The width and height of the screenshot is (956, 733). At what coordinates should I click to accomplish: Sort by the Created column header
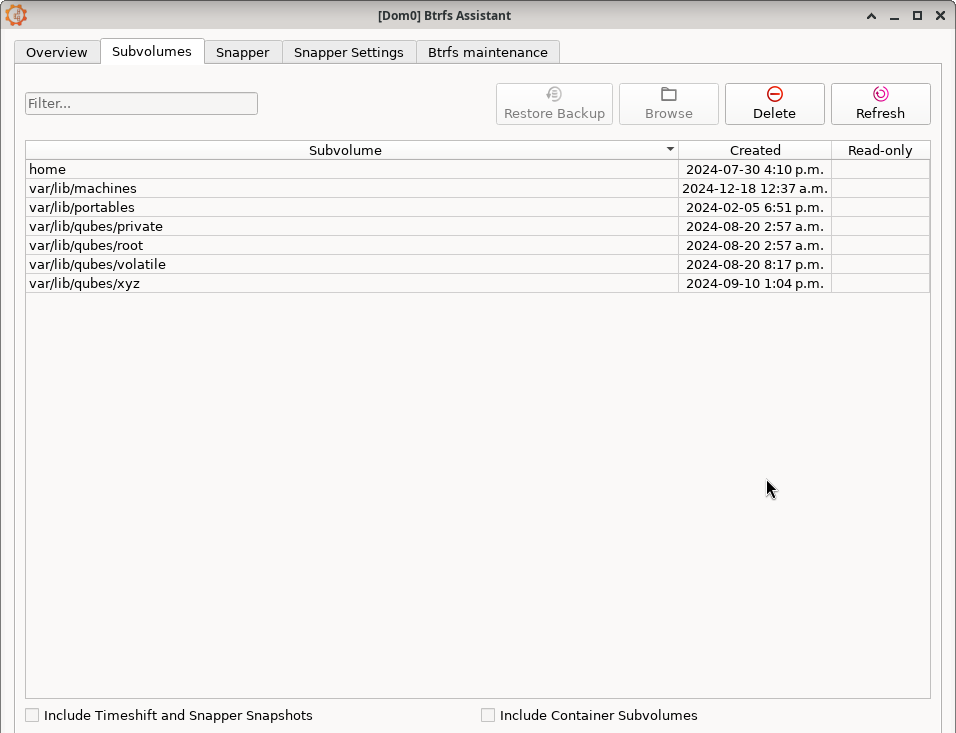click(x=755, y=150)
